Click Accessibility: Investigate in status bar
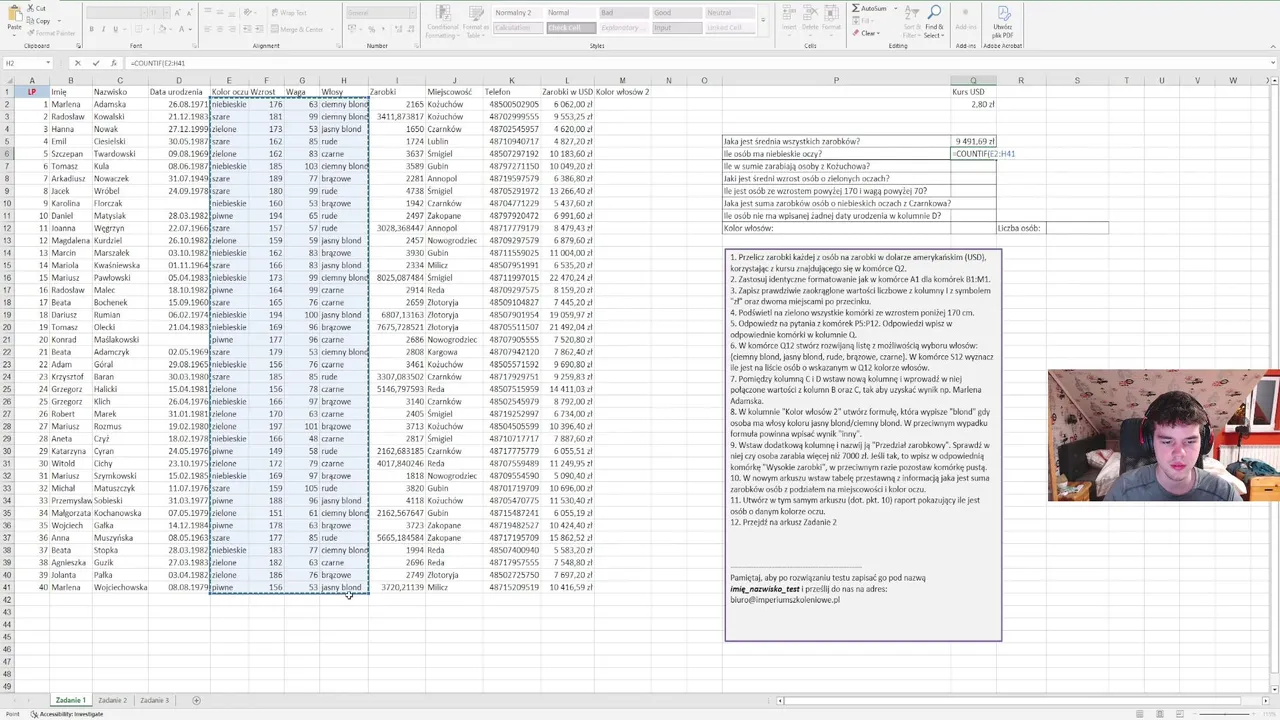The width and height of the screenshot is (1280, 720). point(68,714)
